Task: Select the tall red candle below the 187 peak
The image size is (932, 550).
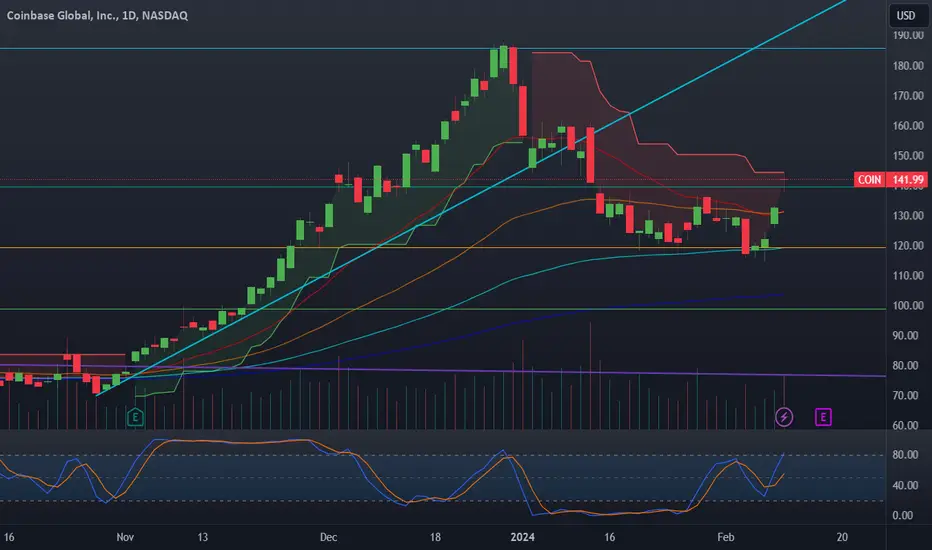Action: (522, 111)
